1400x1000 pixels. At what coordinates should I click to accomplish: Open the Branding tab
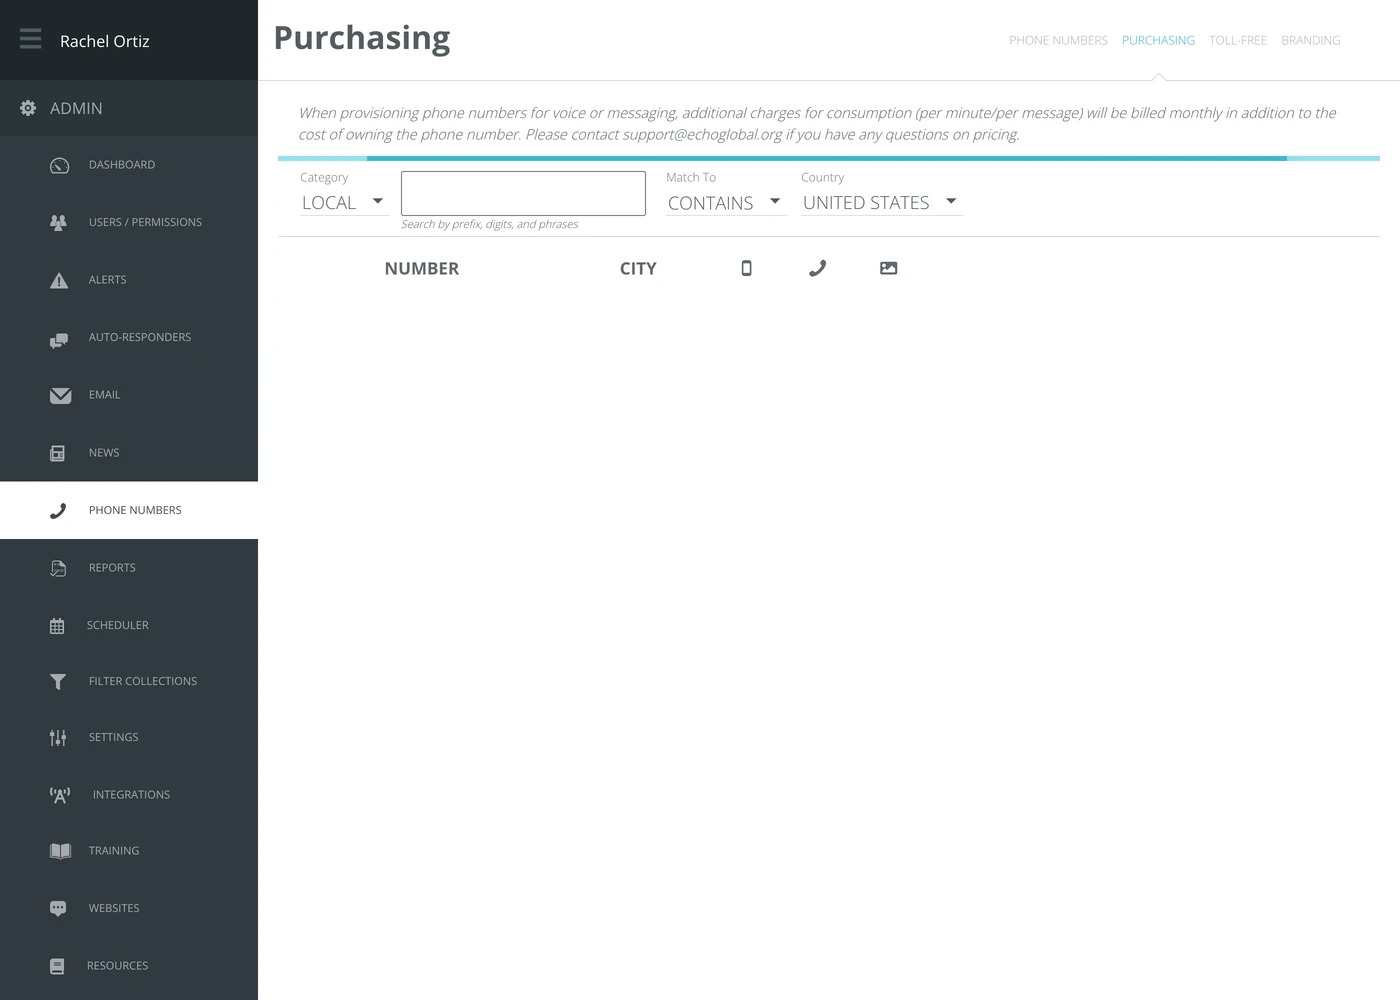coord(1310,41)
